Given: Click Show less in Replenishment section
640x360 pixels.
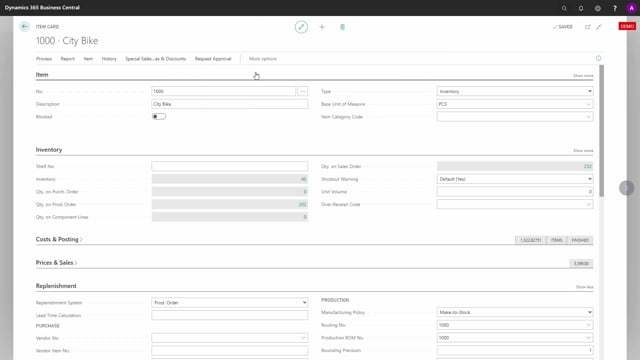Looking at the screenshot, I should [584, 287].
